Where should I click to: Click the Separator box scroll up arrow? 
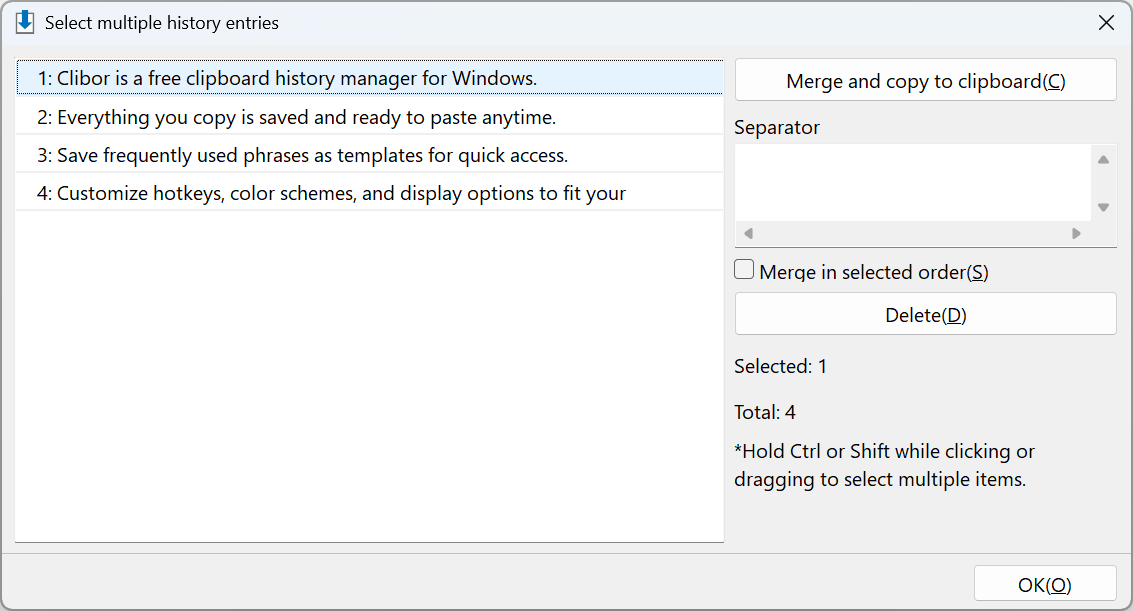1103,160
